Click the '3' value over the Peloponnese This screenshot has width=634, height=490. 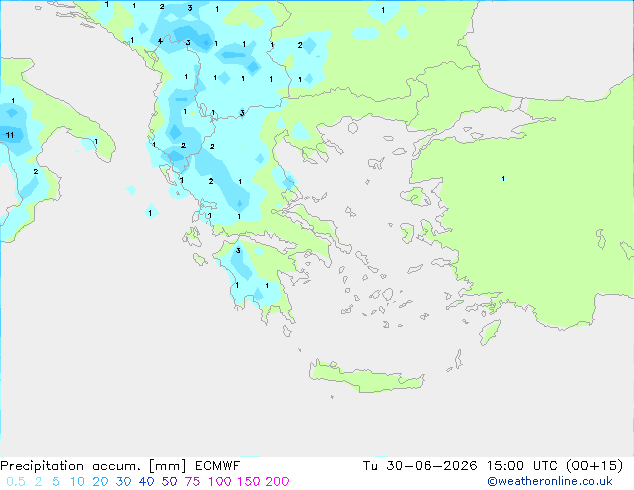[238, 251]
